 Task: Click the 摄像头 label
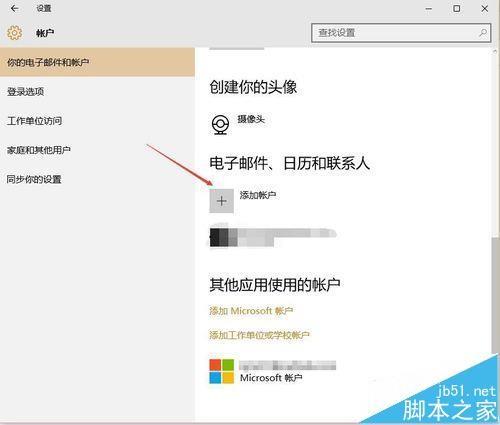pos(251,119)
